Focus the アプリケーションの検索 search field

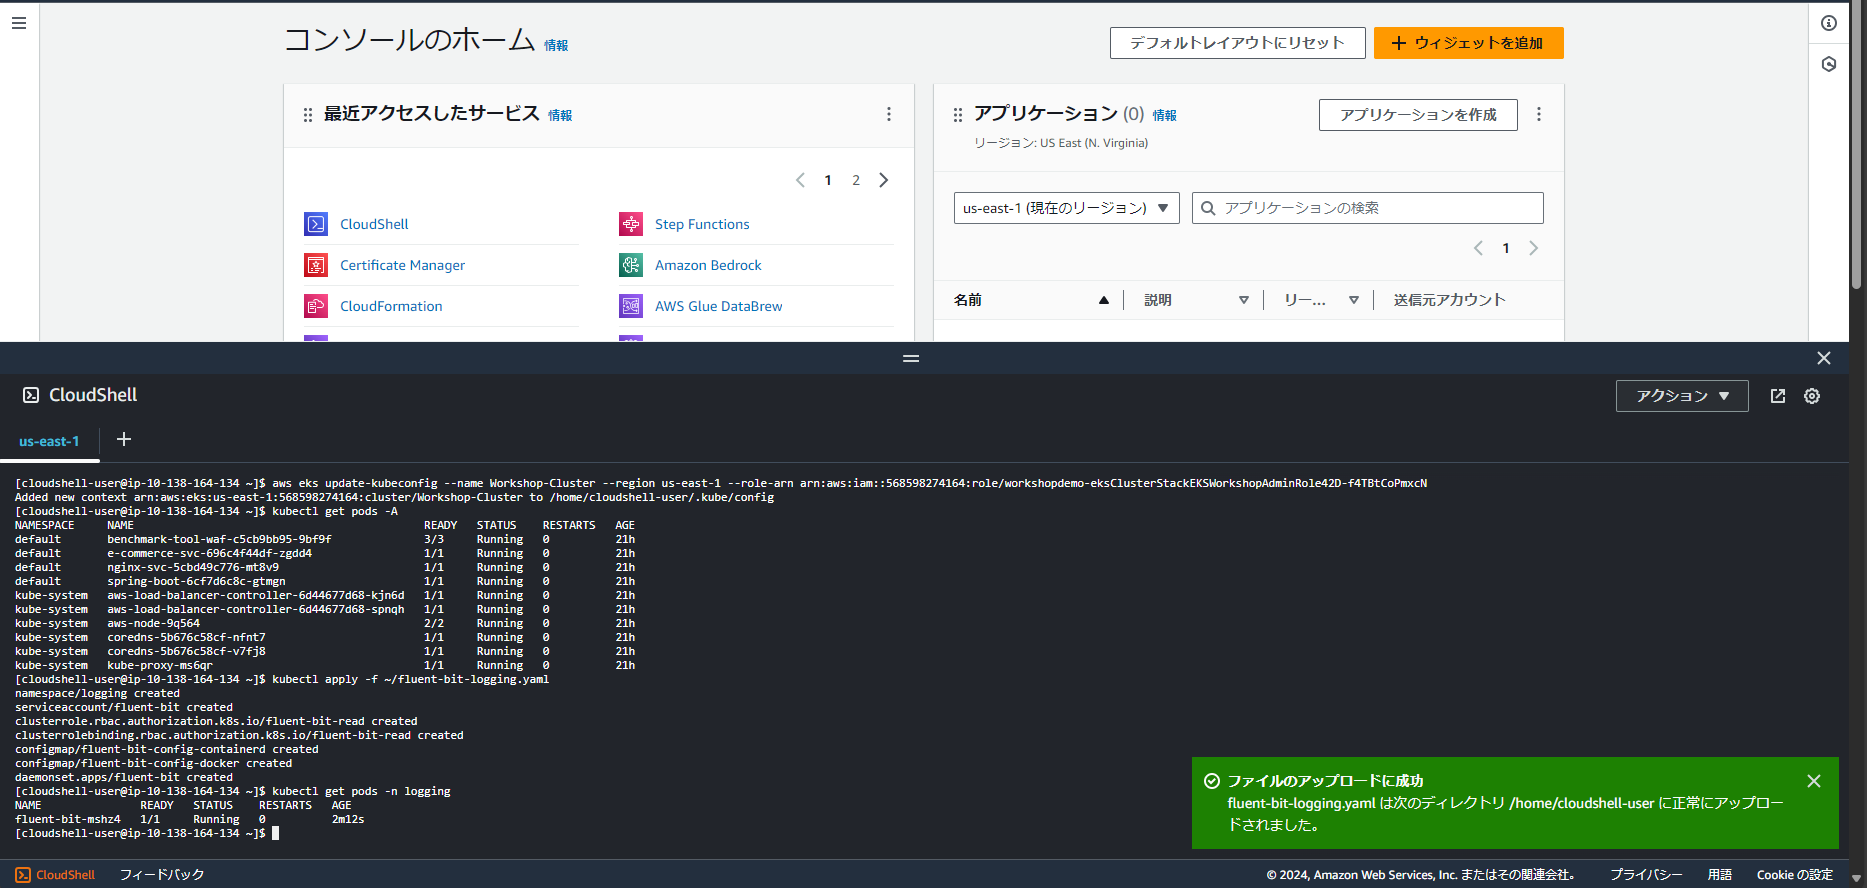point(1368,208)
